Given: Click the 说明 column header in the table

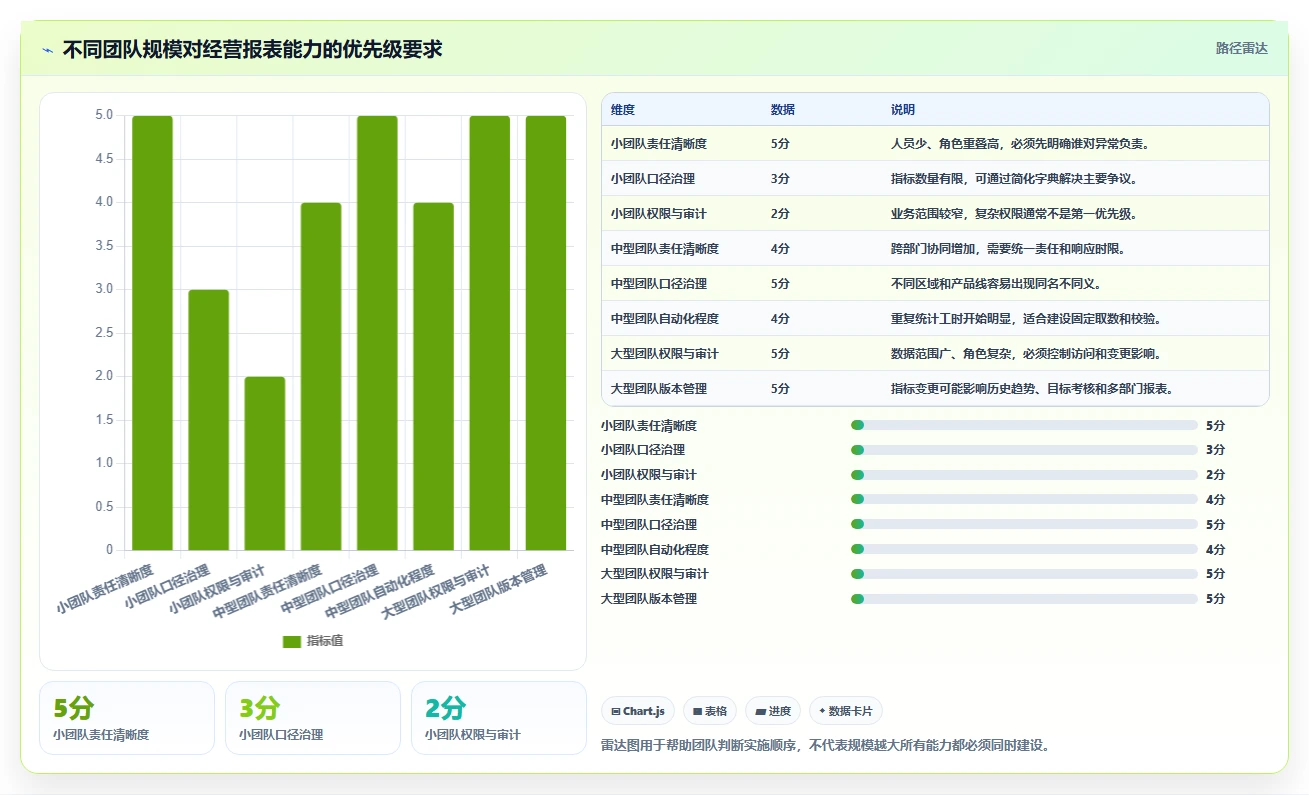Looking at the screenshot, I should [x=903, y=110].
